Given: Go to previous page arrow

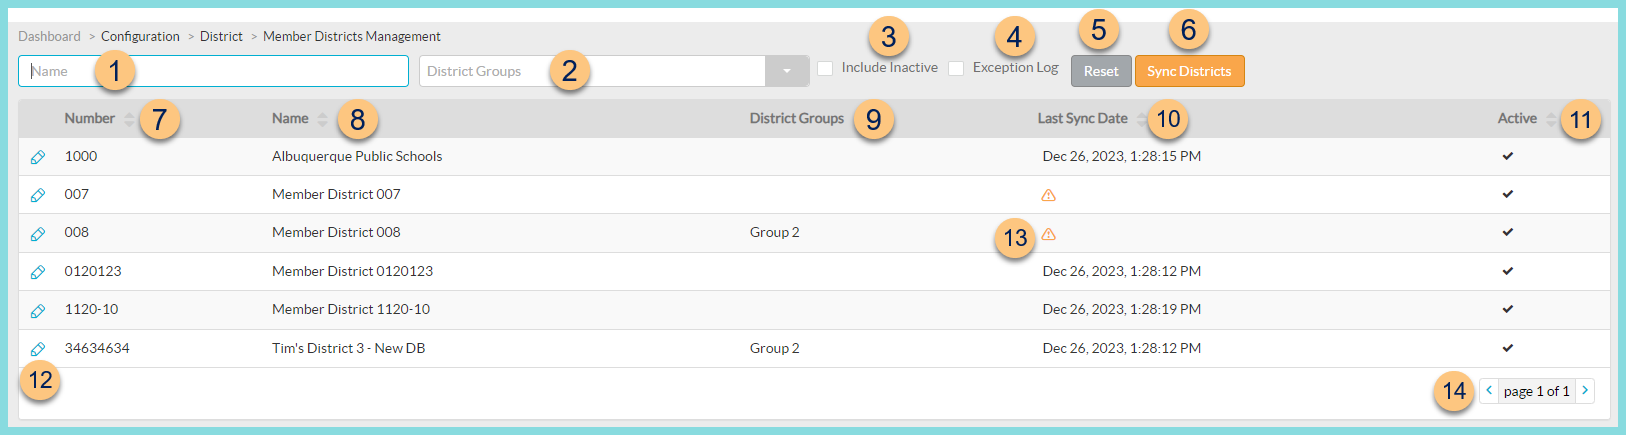Looking at the screenshot, I should point(1489,391).
